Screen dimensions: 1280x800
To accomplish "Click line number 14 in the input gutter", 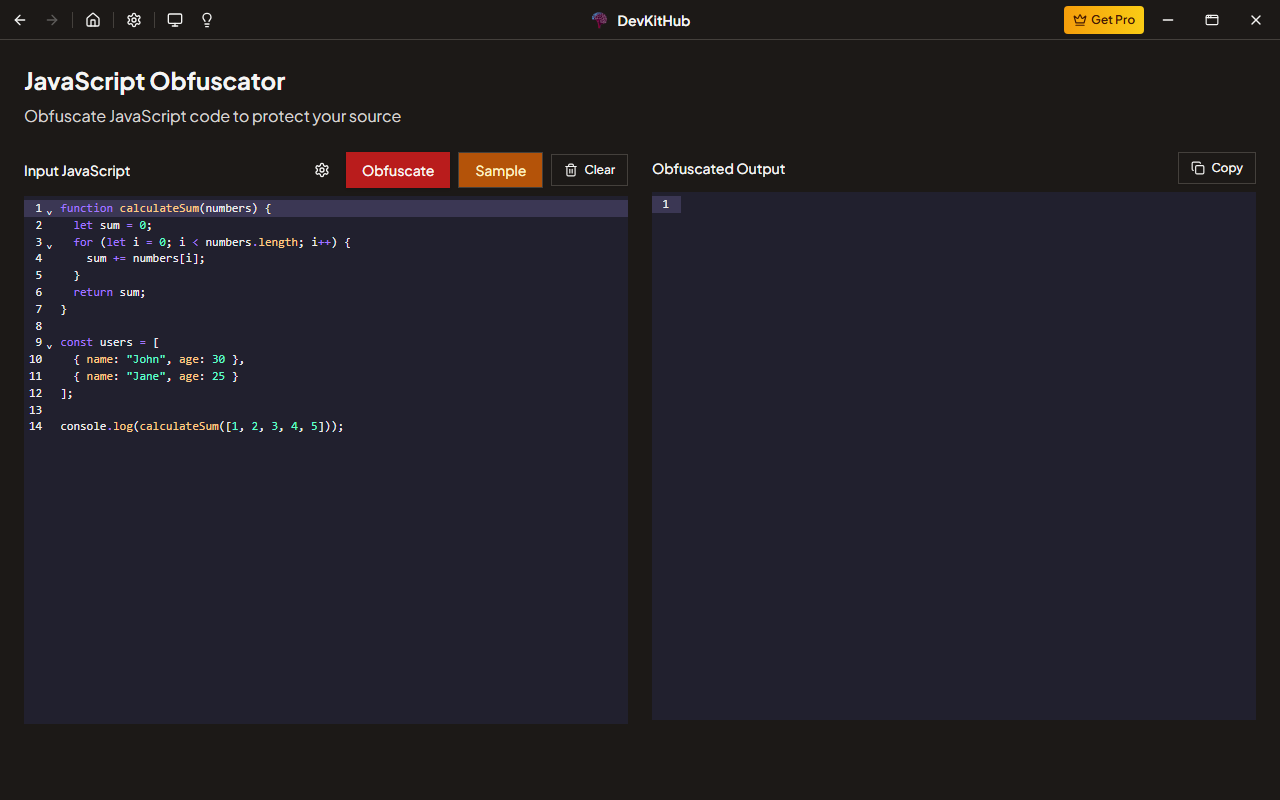I will 36,426.
